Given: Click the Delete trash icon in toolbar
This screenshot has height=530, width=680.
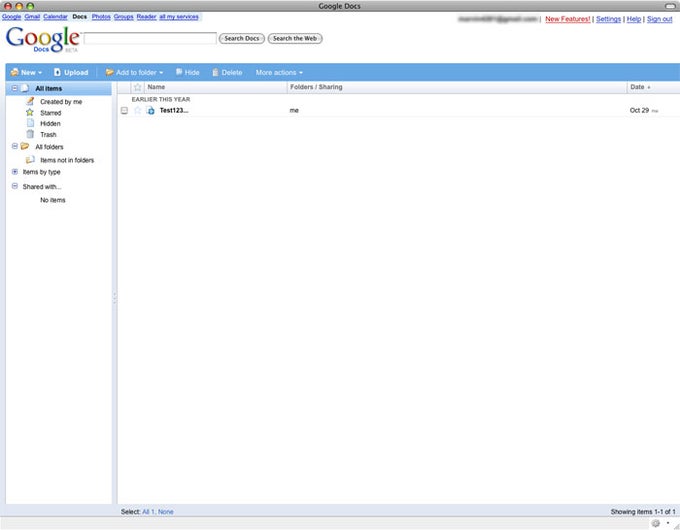Looking at the screenshot, I should click(x=215, y=72).
